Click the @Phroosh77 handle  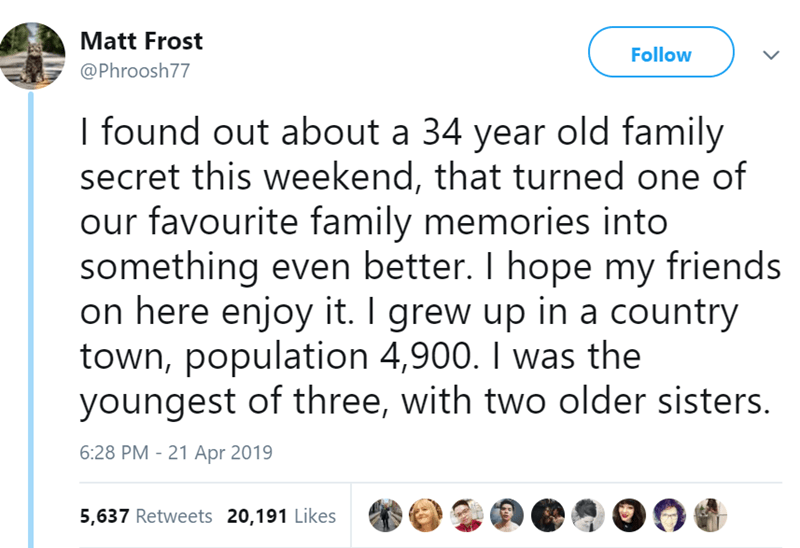tap(133, 71)
